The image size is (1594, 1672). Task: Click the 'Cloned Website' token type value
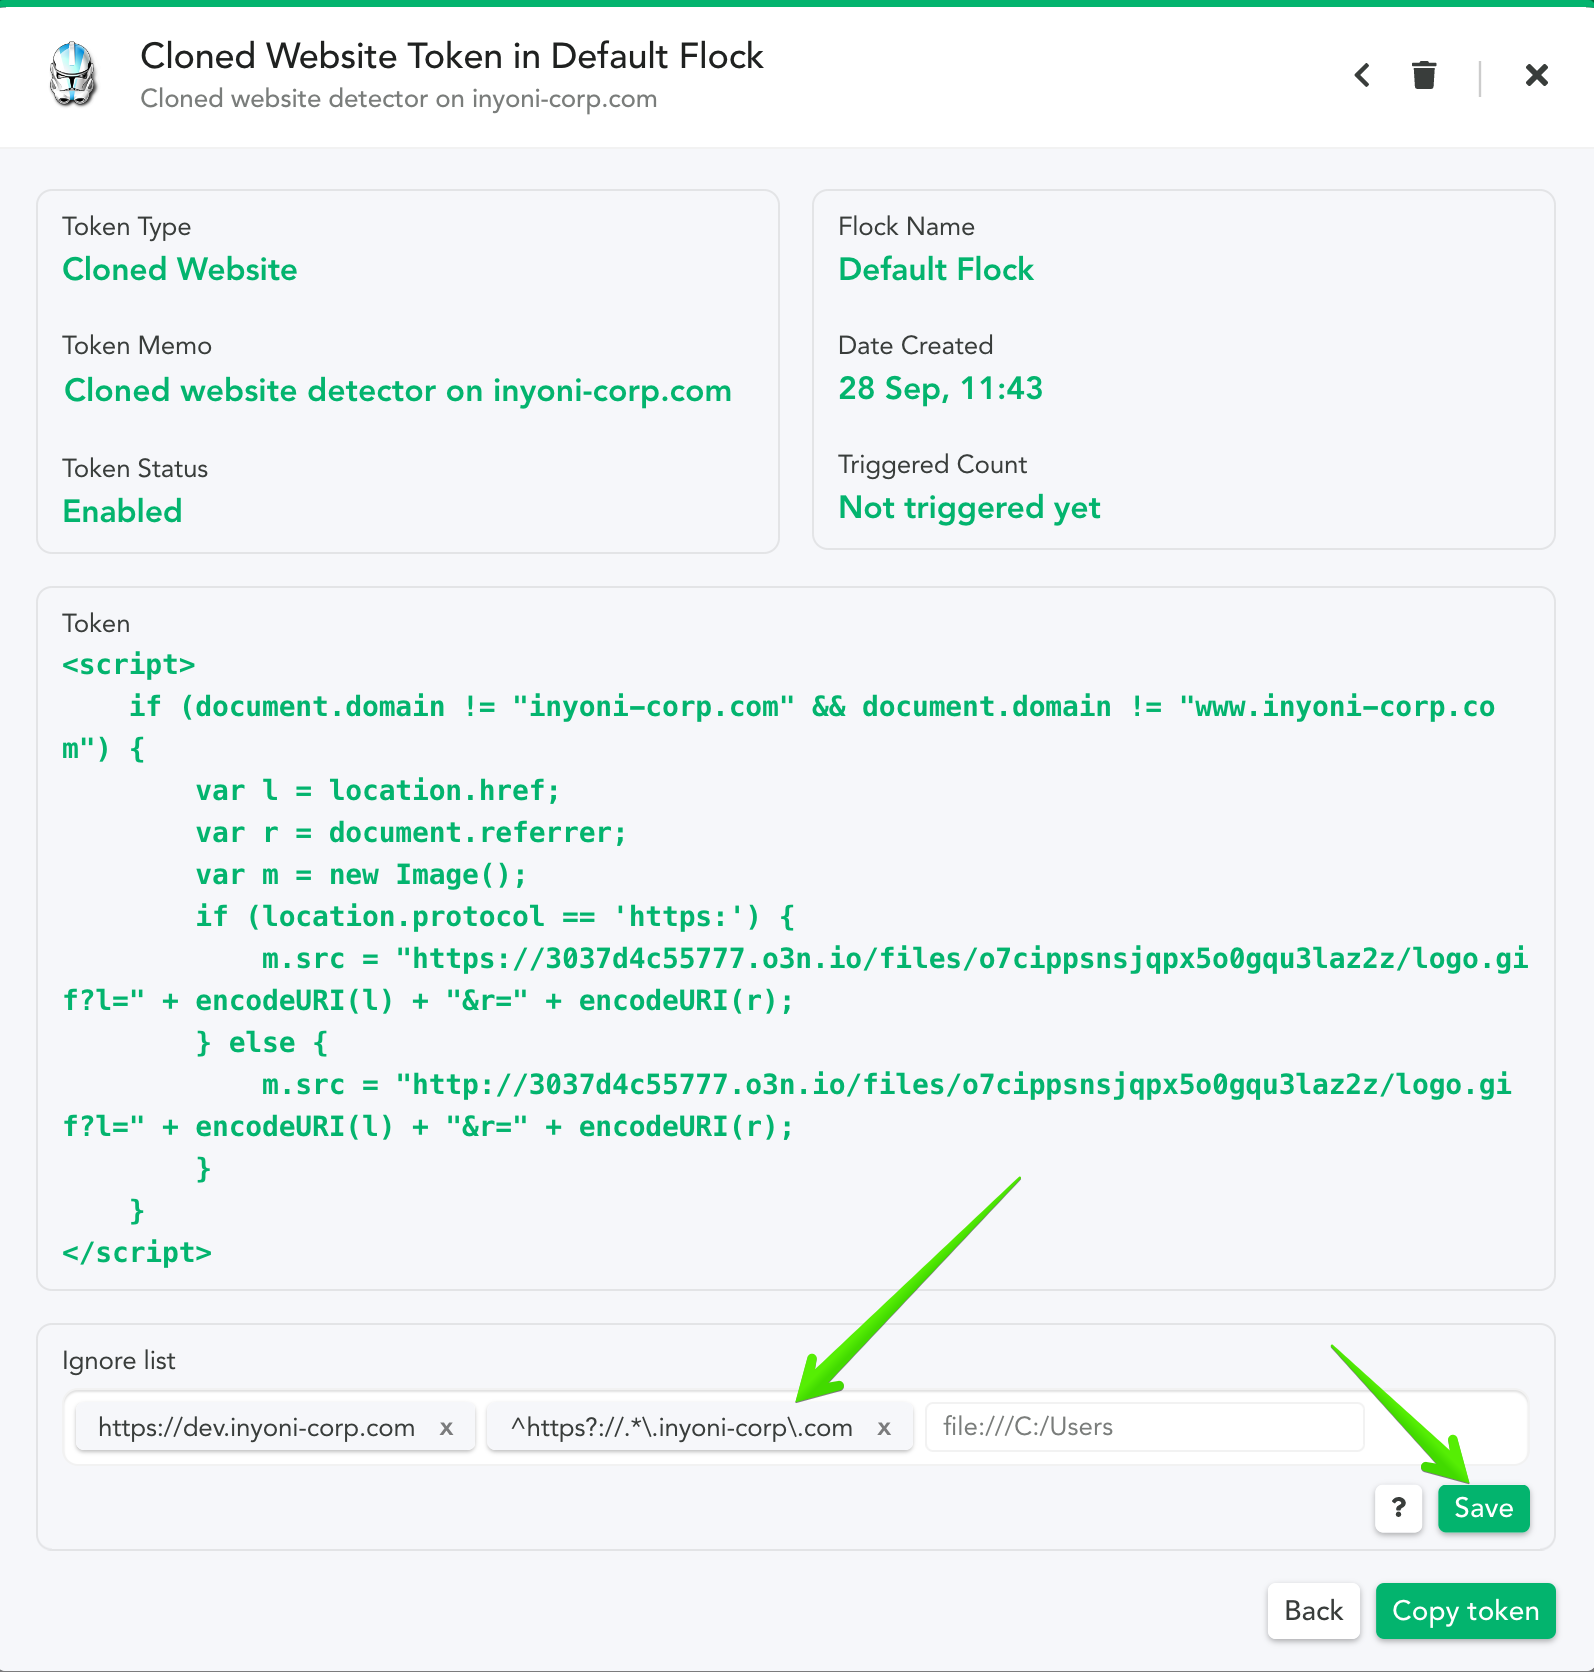pos(180,269)
